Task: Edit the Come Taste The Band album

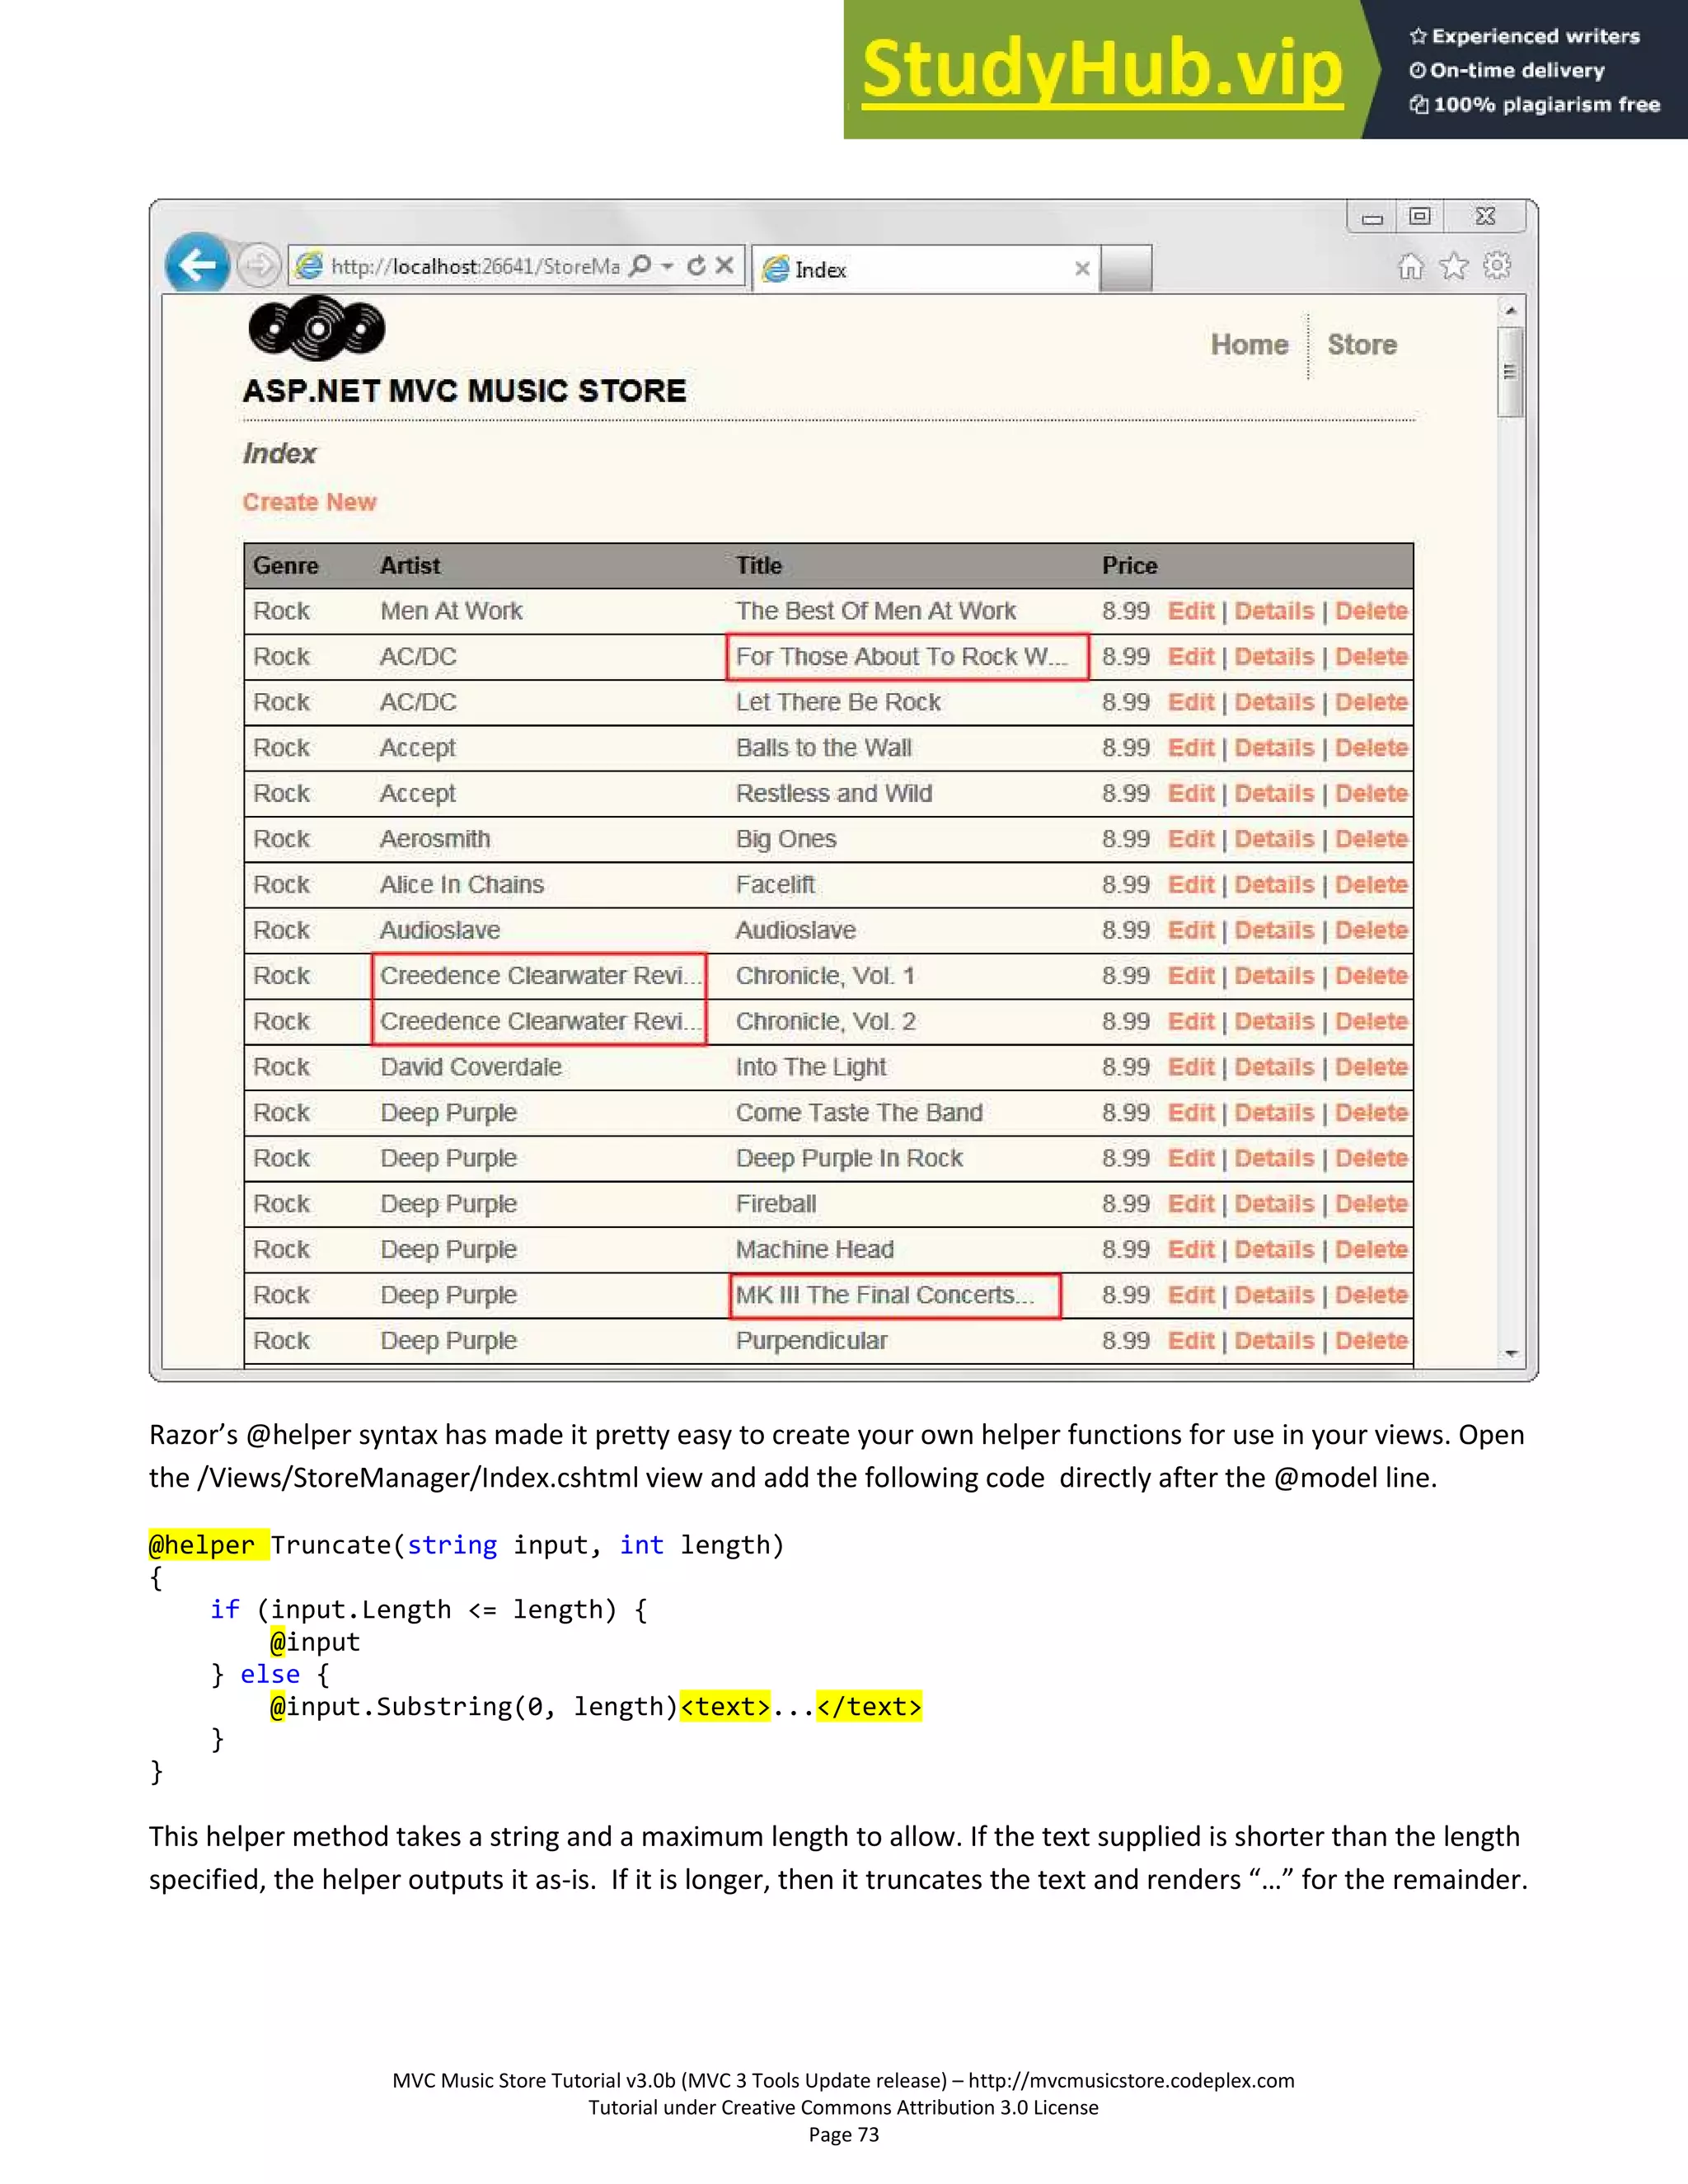Action: [1190, 1113]
